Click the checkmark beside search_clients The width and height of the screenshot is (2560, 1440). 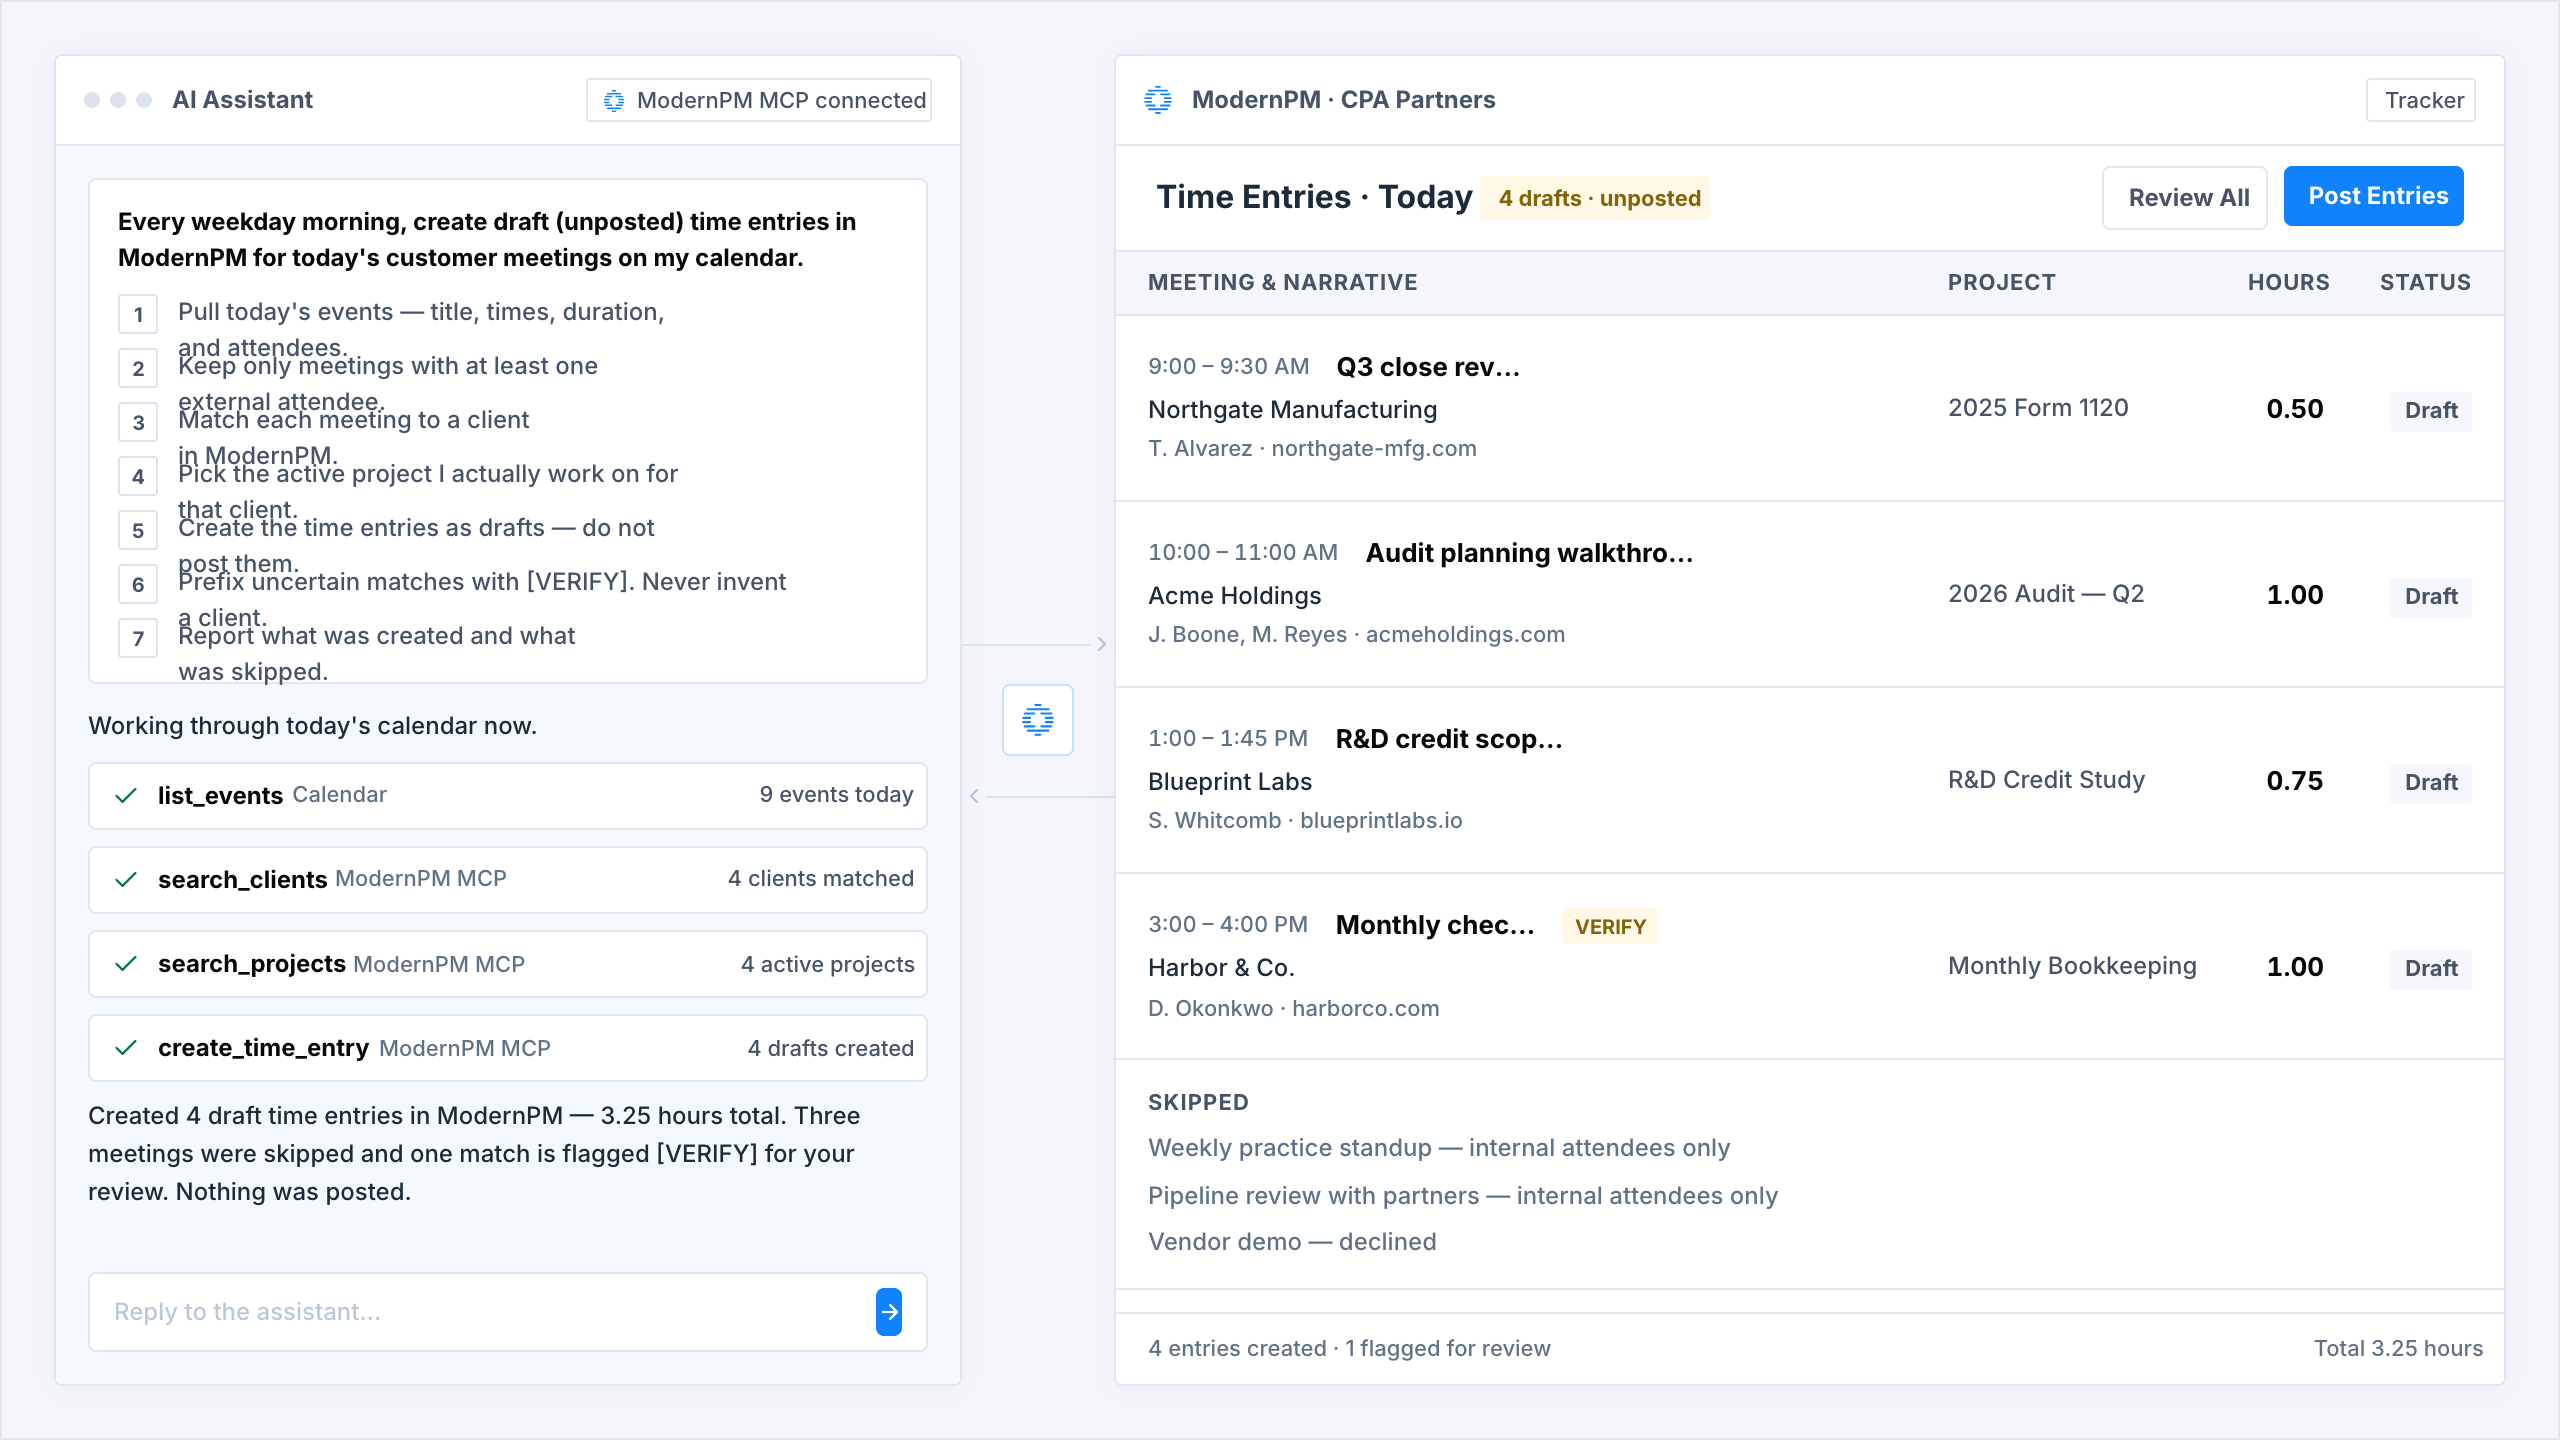click(126, 880)
